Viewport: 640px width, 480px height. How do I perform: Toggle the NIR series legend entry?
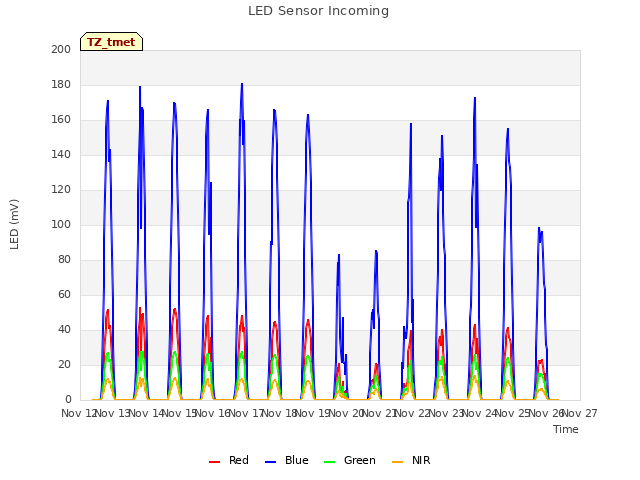pyautogui.click(x=411, y=460)
